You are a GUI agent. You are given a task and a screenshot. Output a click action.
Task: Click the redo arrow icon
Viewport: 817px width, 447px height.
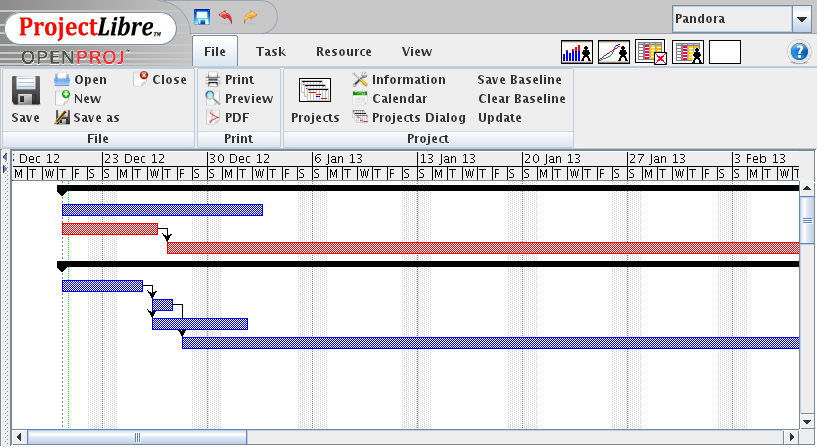pos(249,17)
